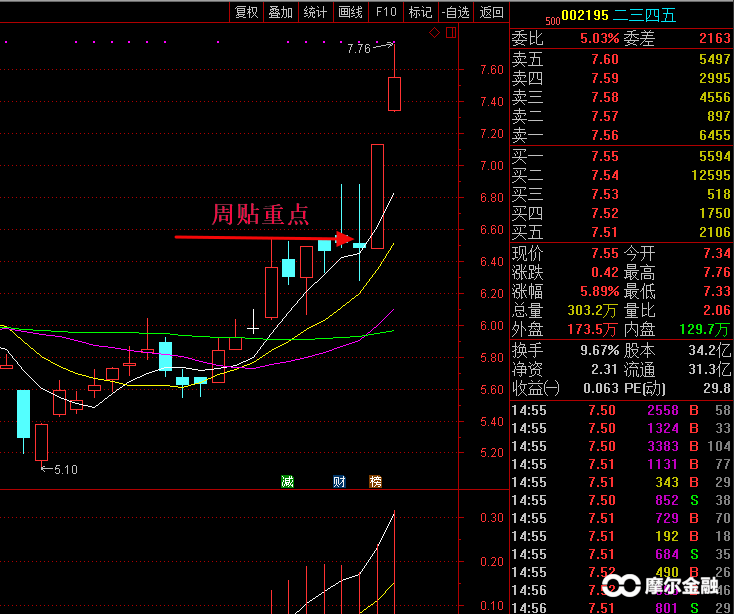The image size is (734, 614).
Task: Click 收益(一) value 0.063
Action: (601, 388)
